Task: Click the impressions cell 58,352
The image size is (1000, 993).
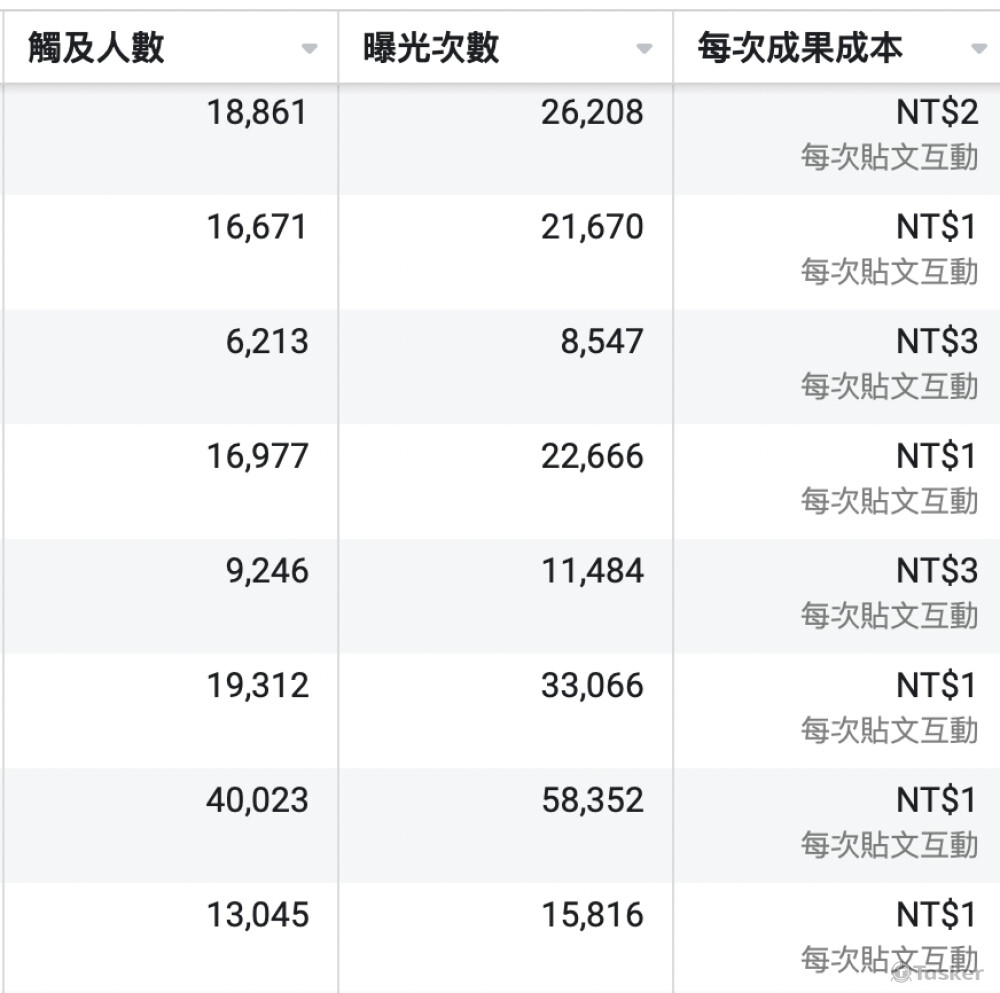Action: point(592,800)
